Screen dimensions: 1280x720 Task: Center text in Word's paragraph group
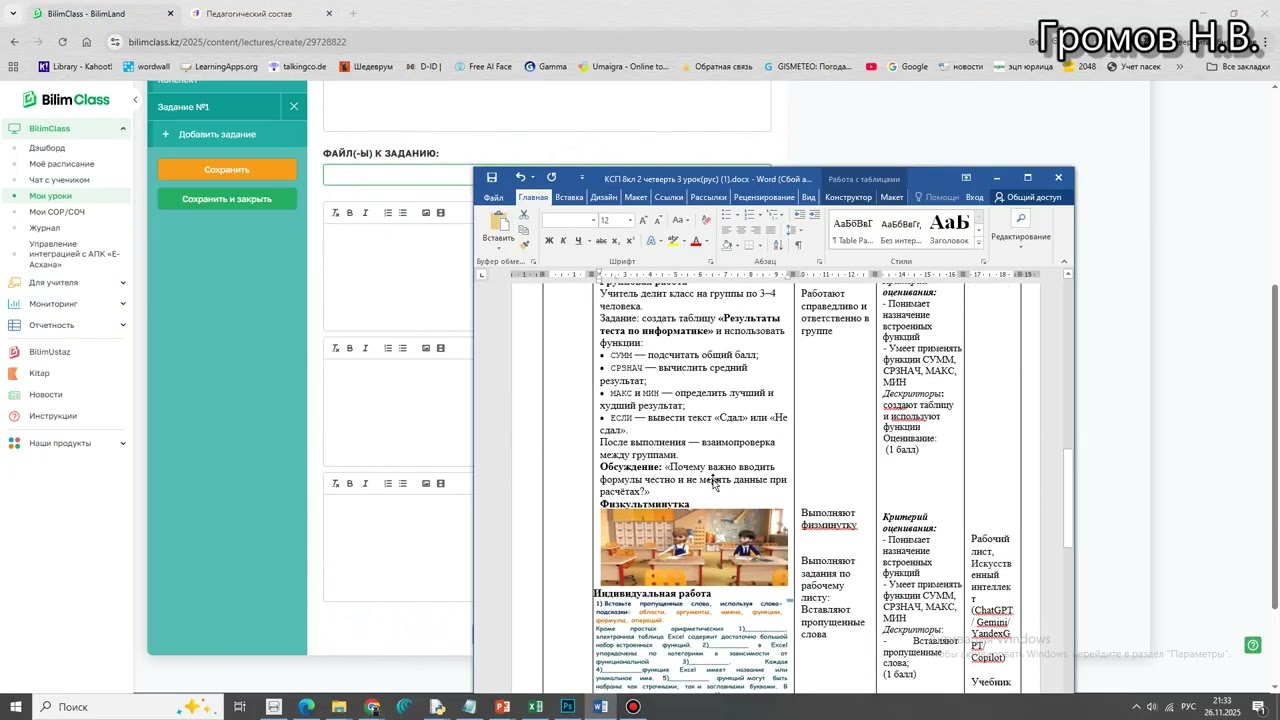click(741, 230)
